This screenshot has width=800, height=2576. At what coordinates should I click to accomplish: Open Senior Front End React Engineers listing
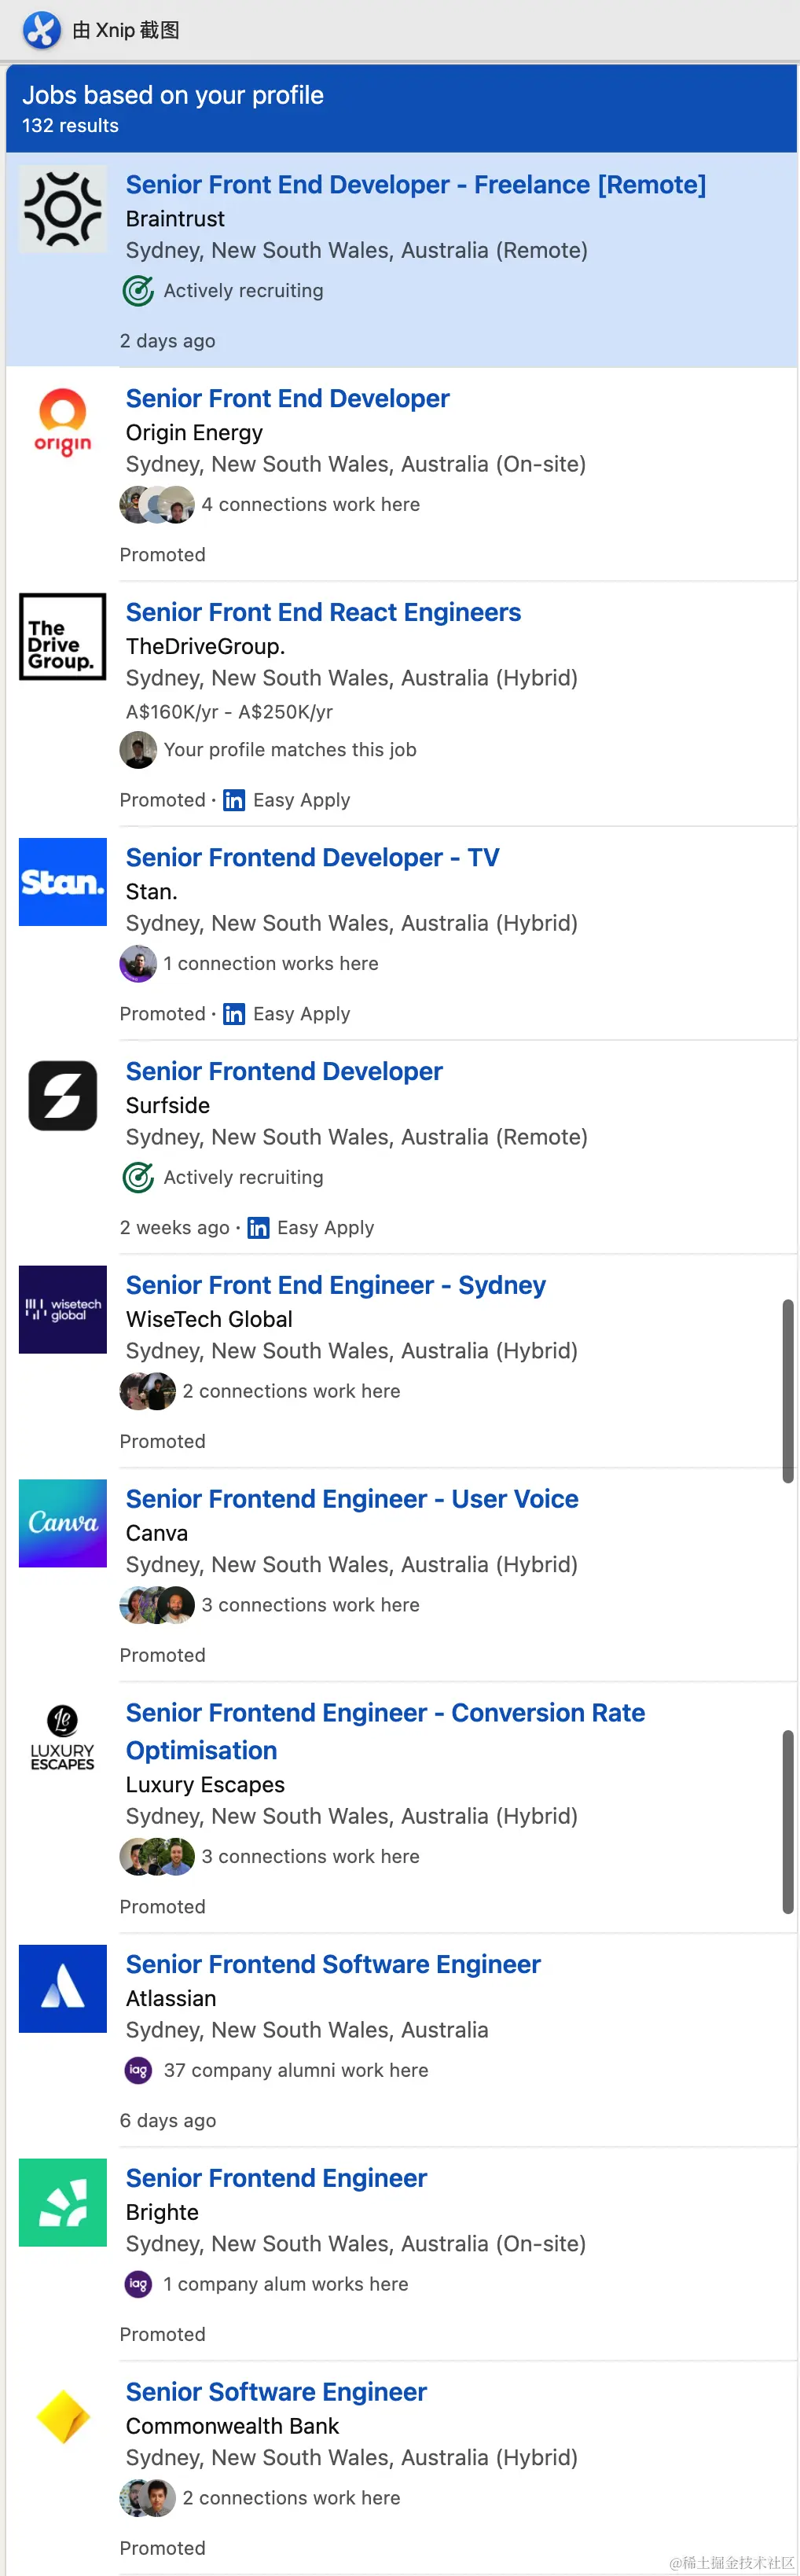point(323,612)
